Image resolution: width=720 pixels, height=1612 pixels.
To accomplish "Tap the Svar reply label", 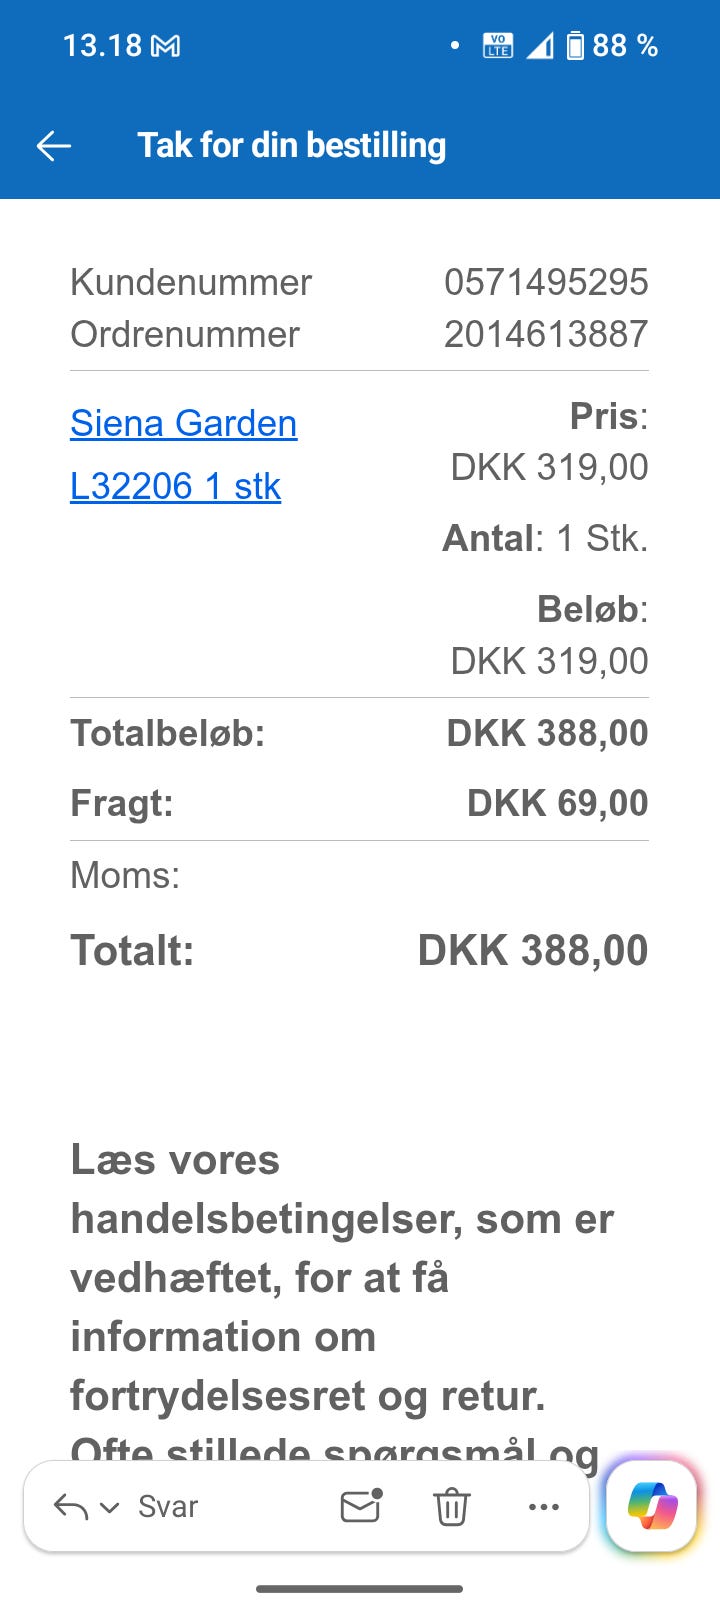I will point(168,1506).
